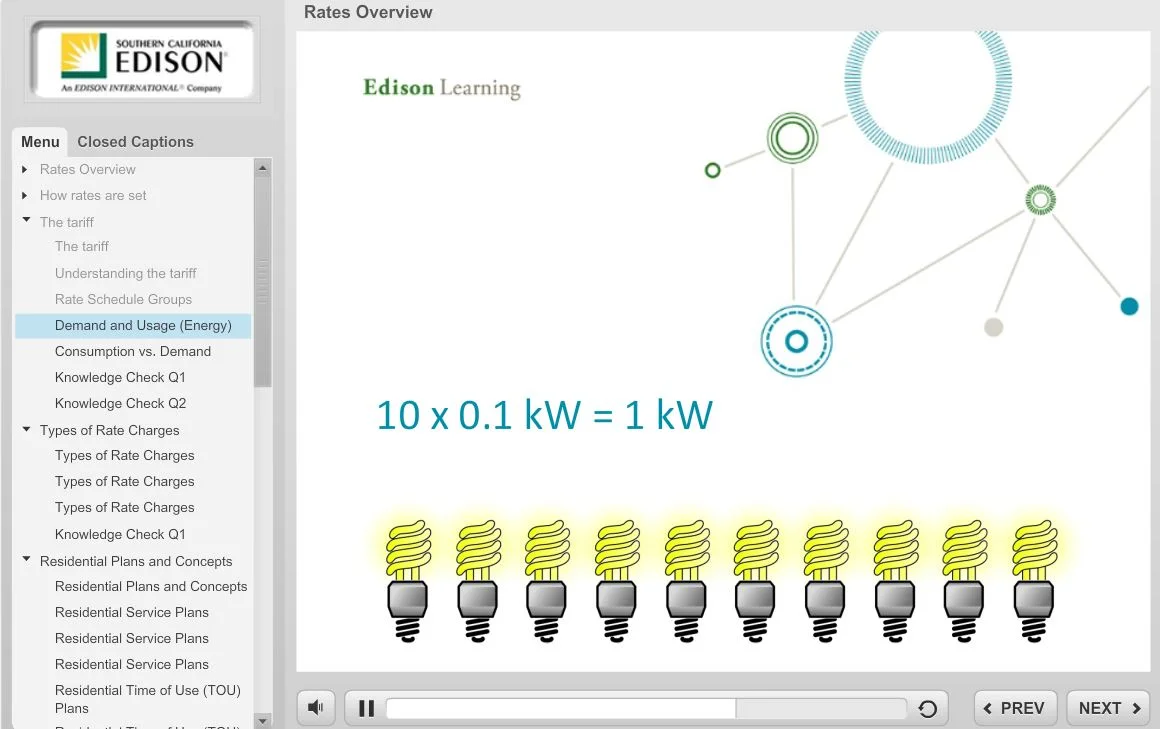Image resolution: width=1160 pixels, height=729 pixels.
Task: Open Residential Plans and Concepts sub-slide
Action: click(x=151, y=586)
